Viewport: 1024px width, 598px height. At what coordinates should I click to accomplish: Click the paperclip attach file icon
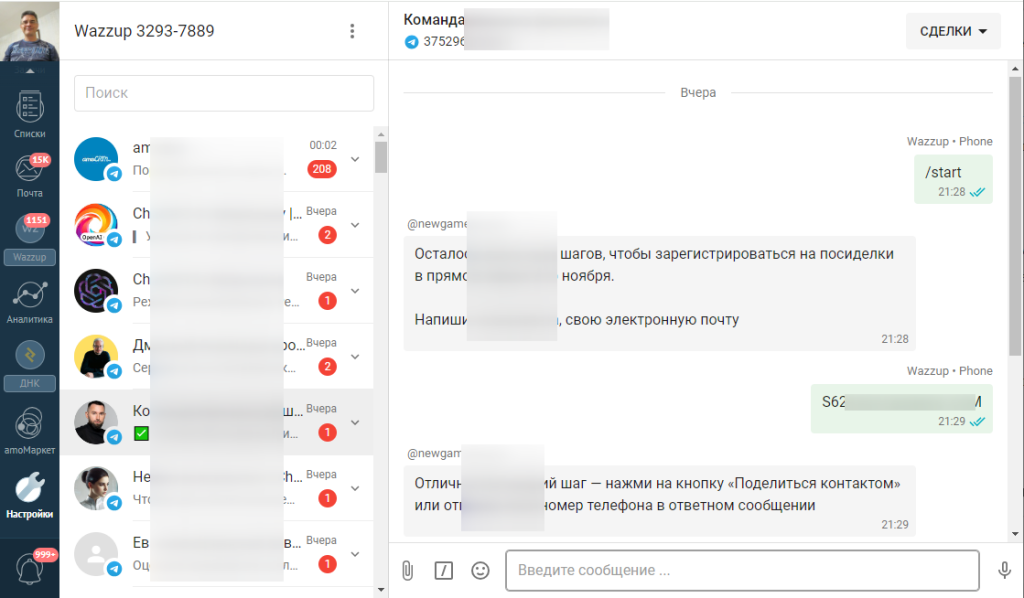point(407,570)
